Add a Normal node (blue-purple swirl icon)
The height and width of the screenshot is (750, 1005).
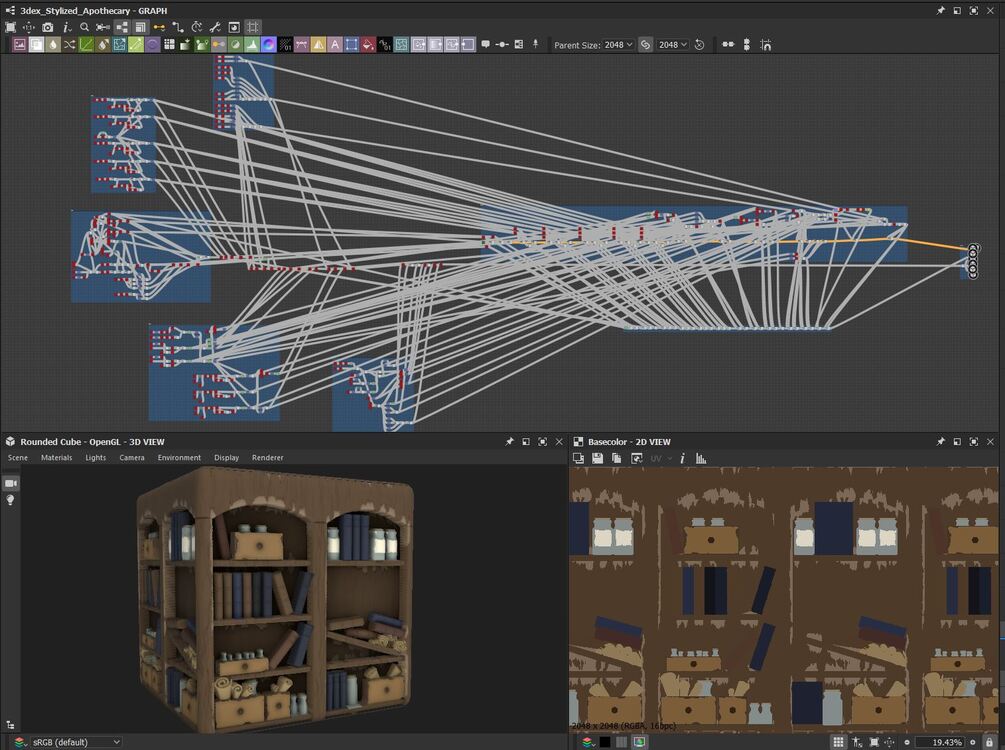[x=269, y=44]
